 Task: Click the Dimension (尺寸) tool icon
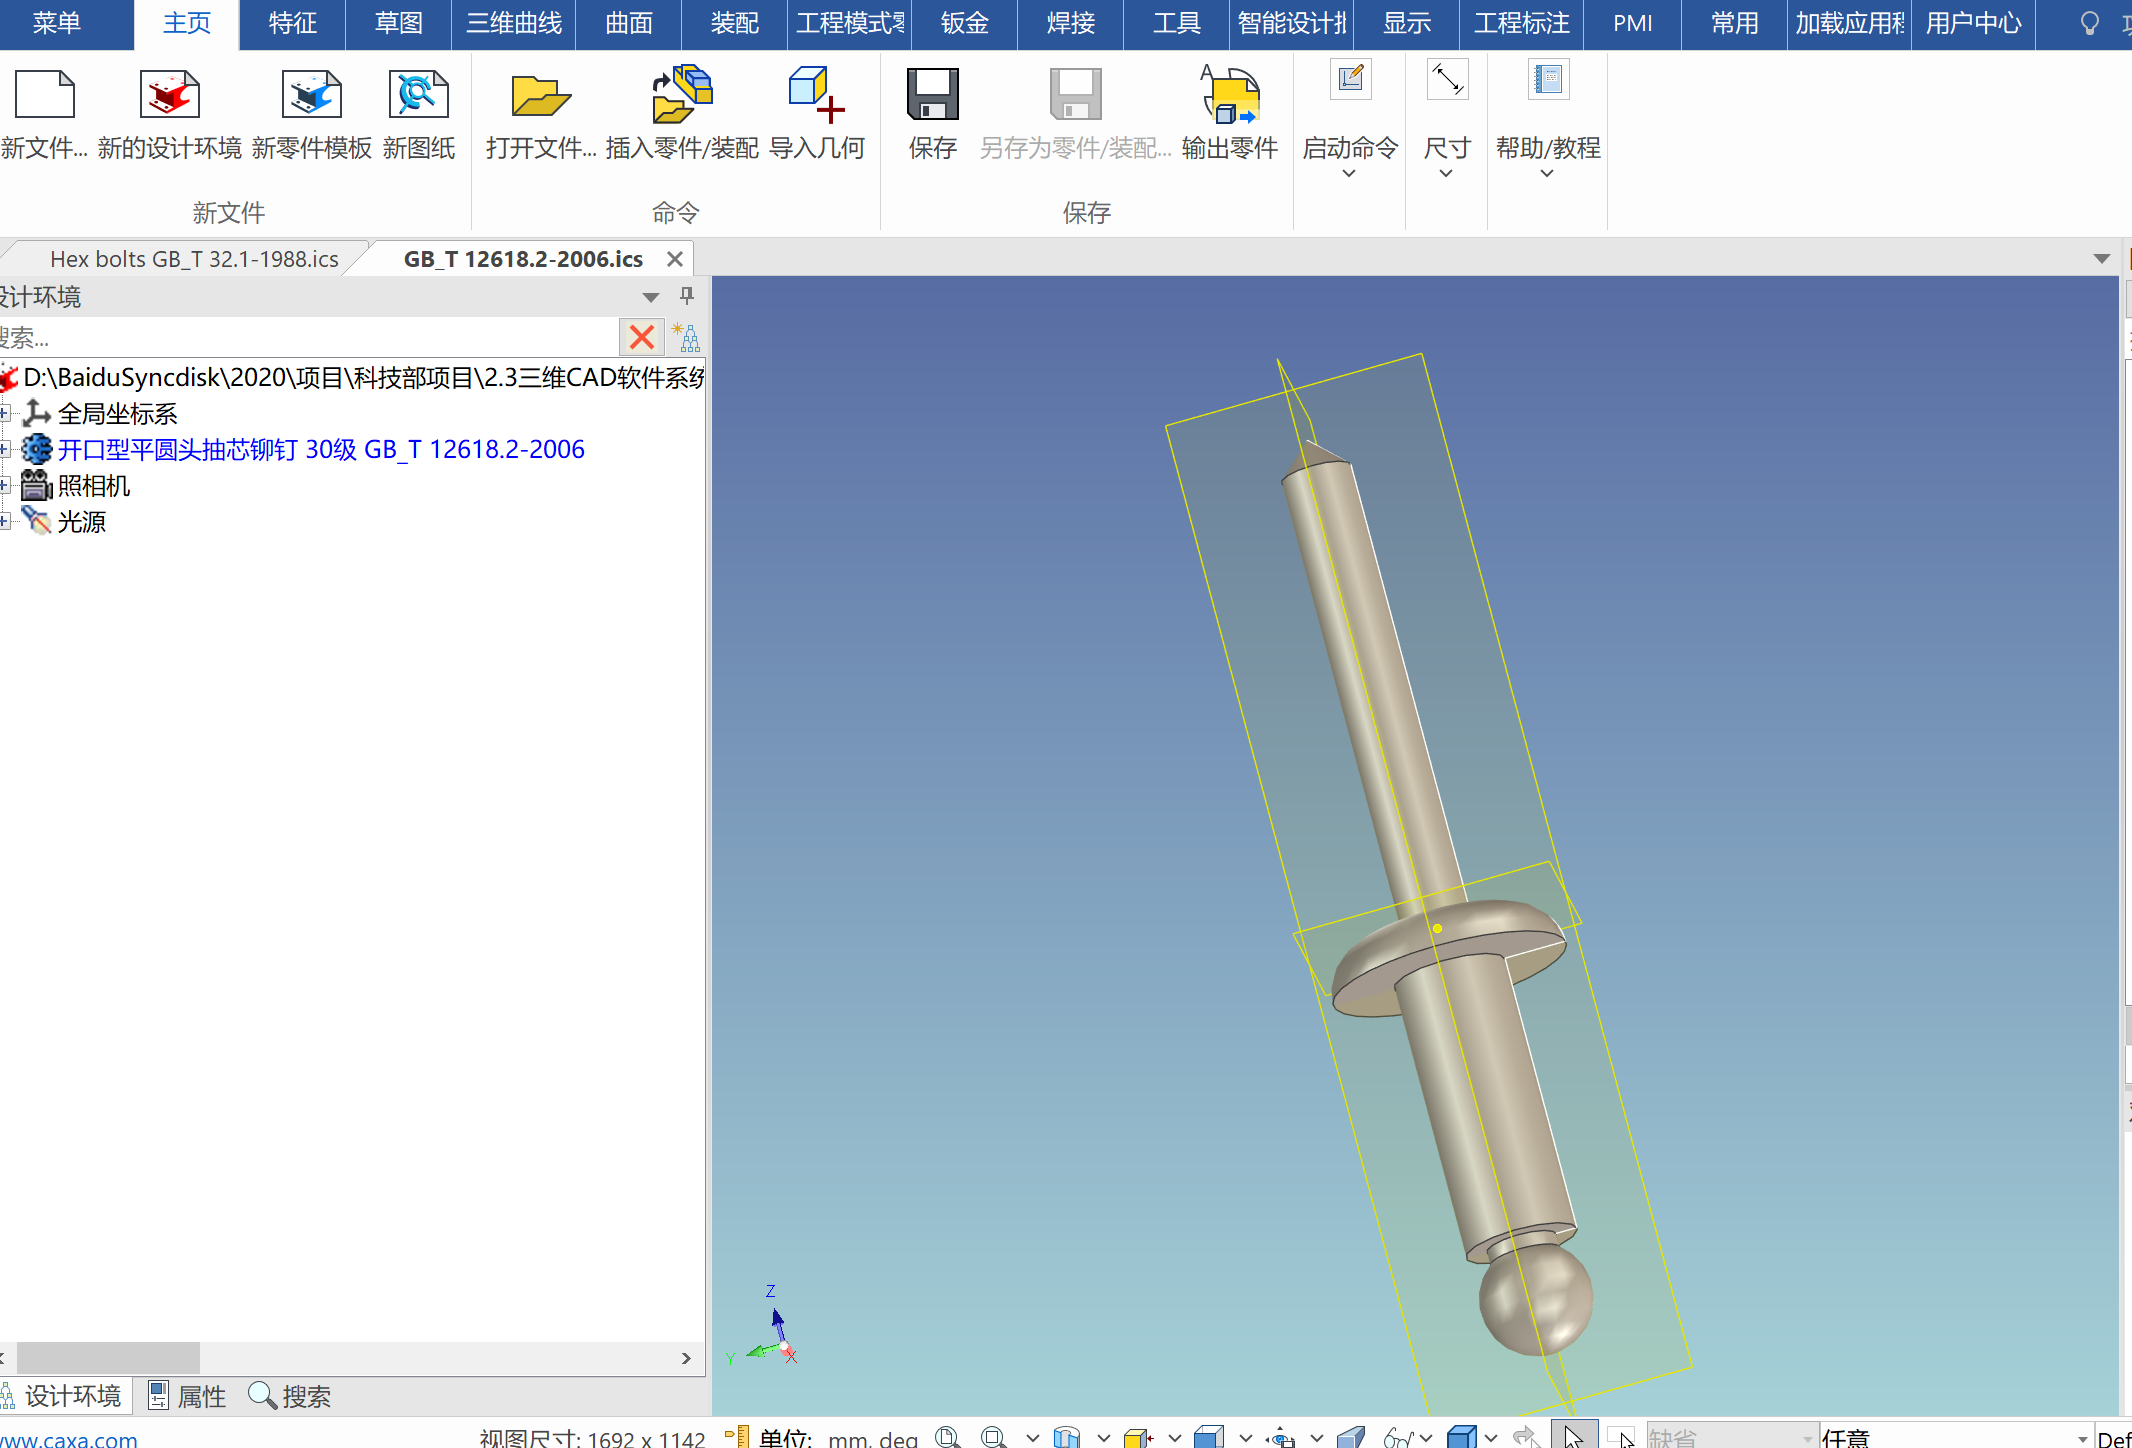coord(1447,79)
